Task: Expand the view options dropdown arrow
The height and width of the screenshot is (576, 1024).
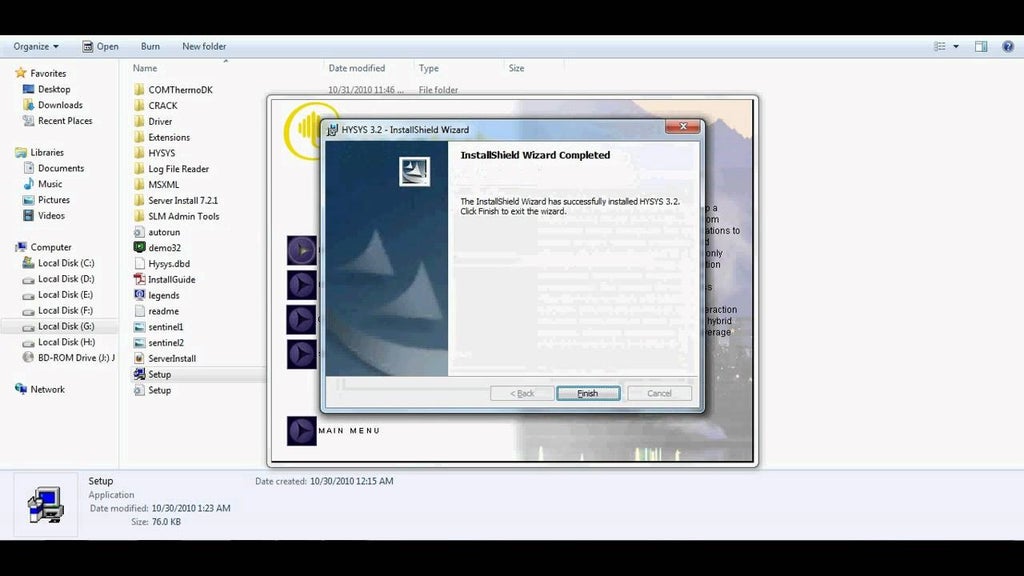Action: coord(956,46)
